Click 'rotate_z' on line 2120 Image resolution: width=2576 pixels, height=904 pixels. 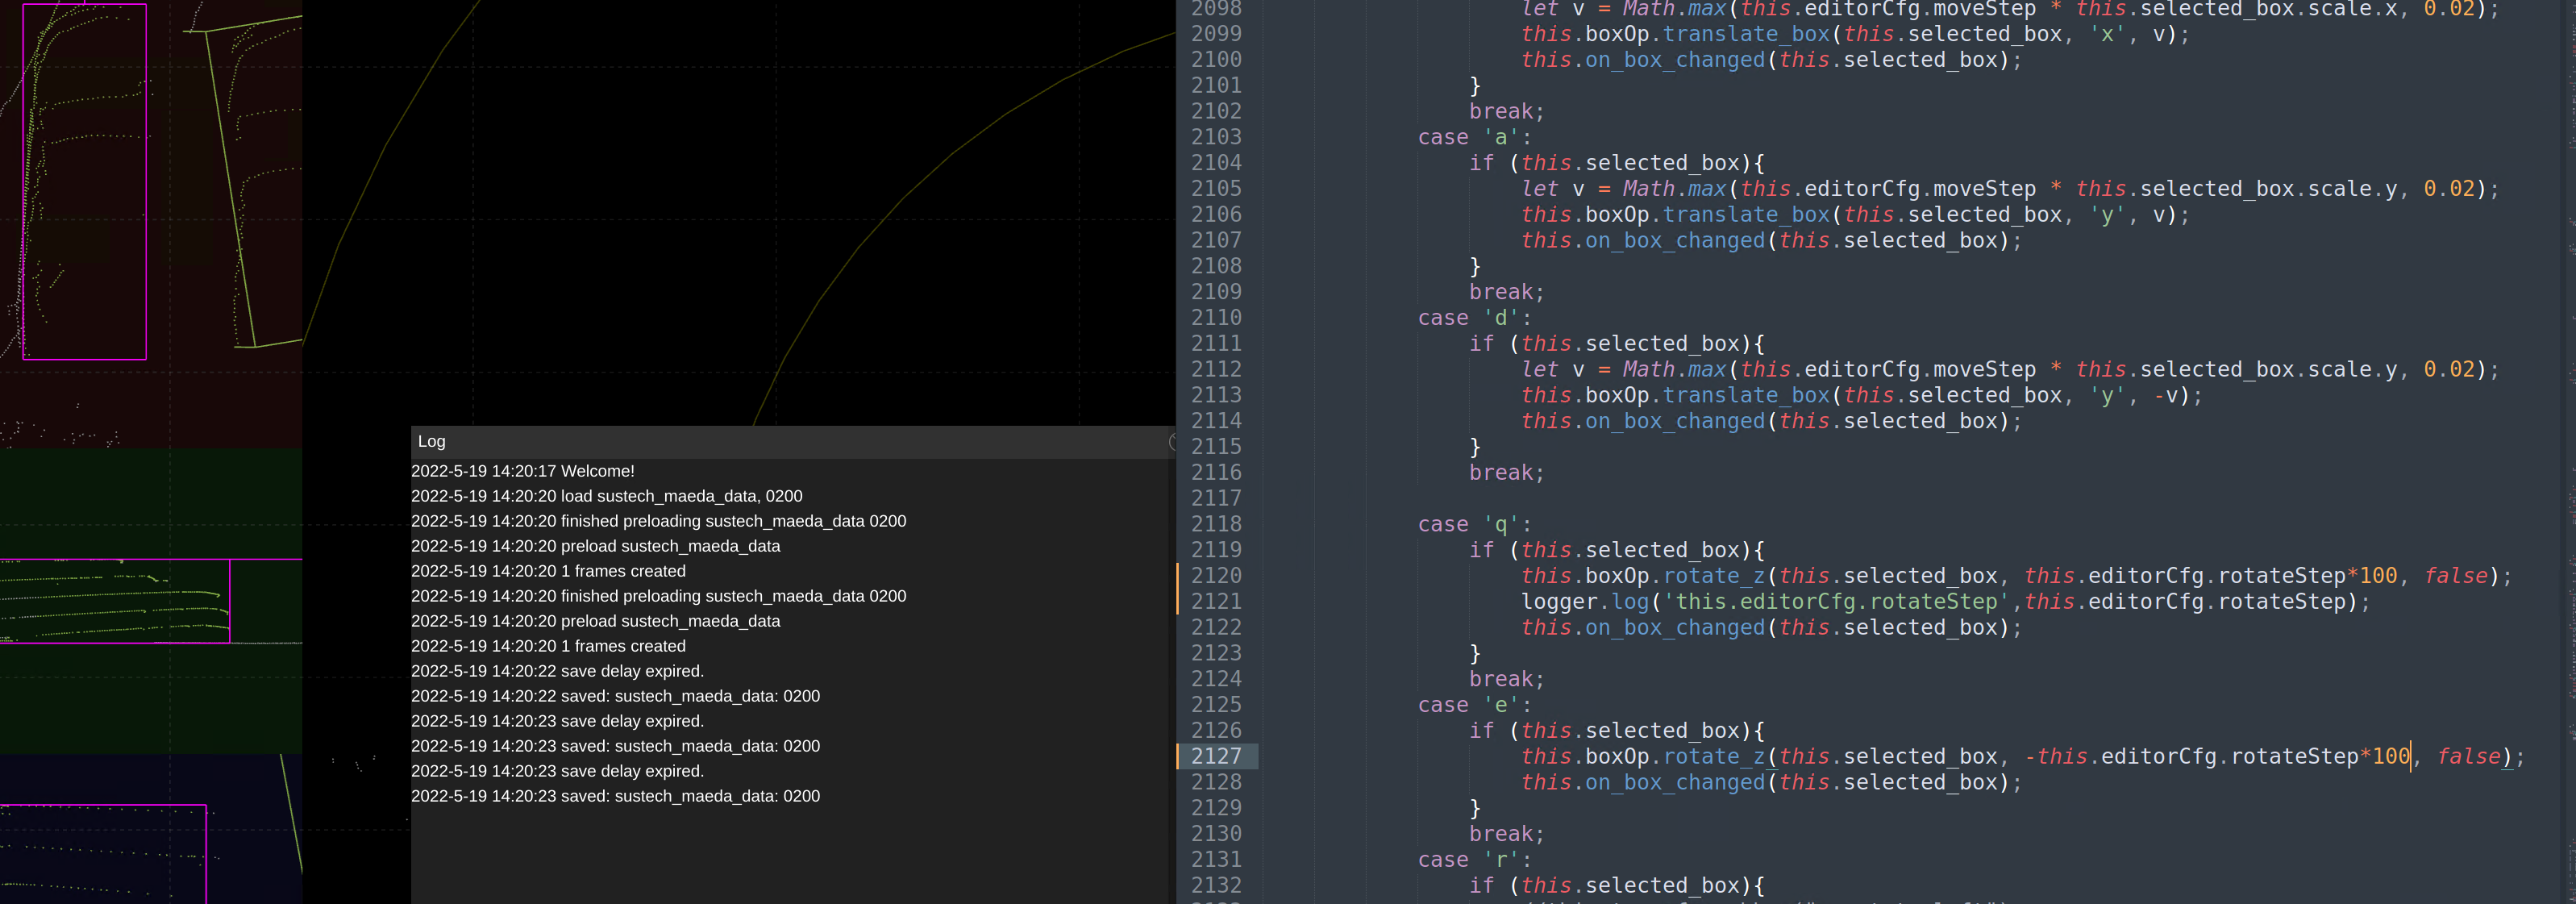1713,576
